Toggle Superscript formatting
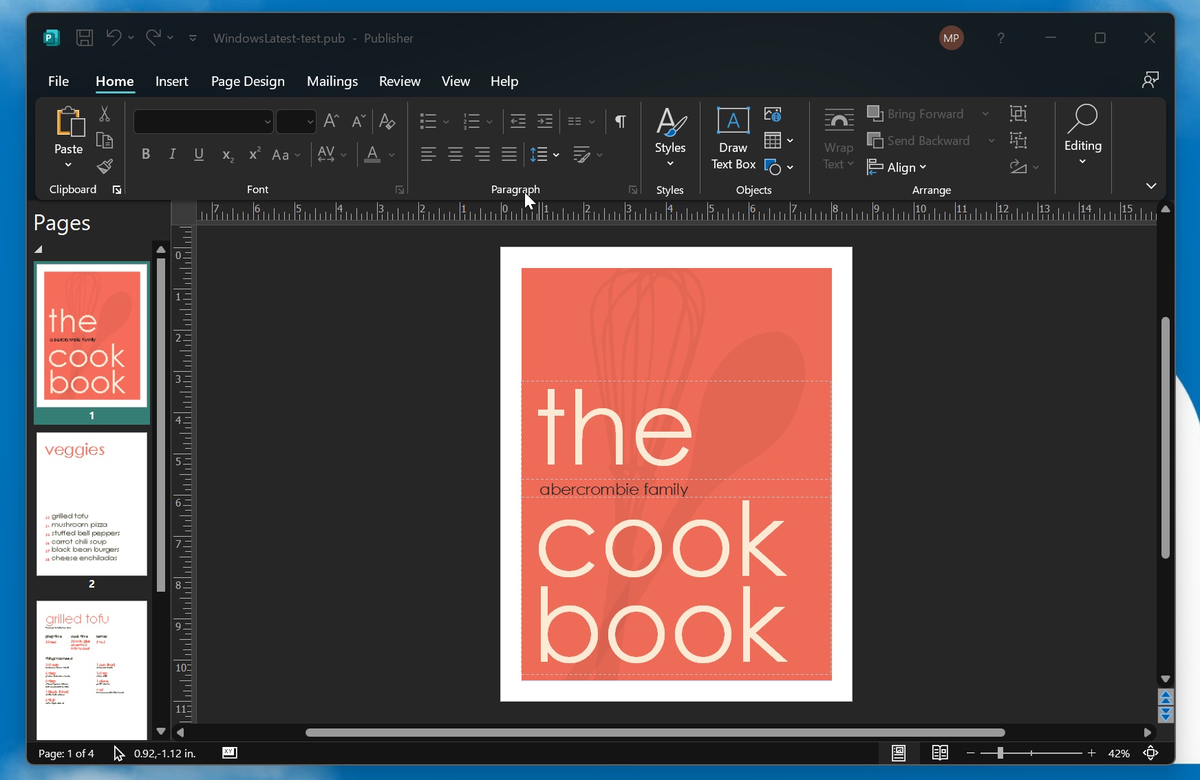This screenshot has height=780, width=1200. [254, 154]
